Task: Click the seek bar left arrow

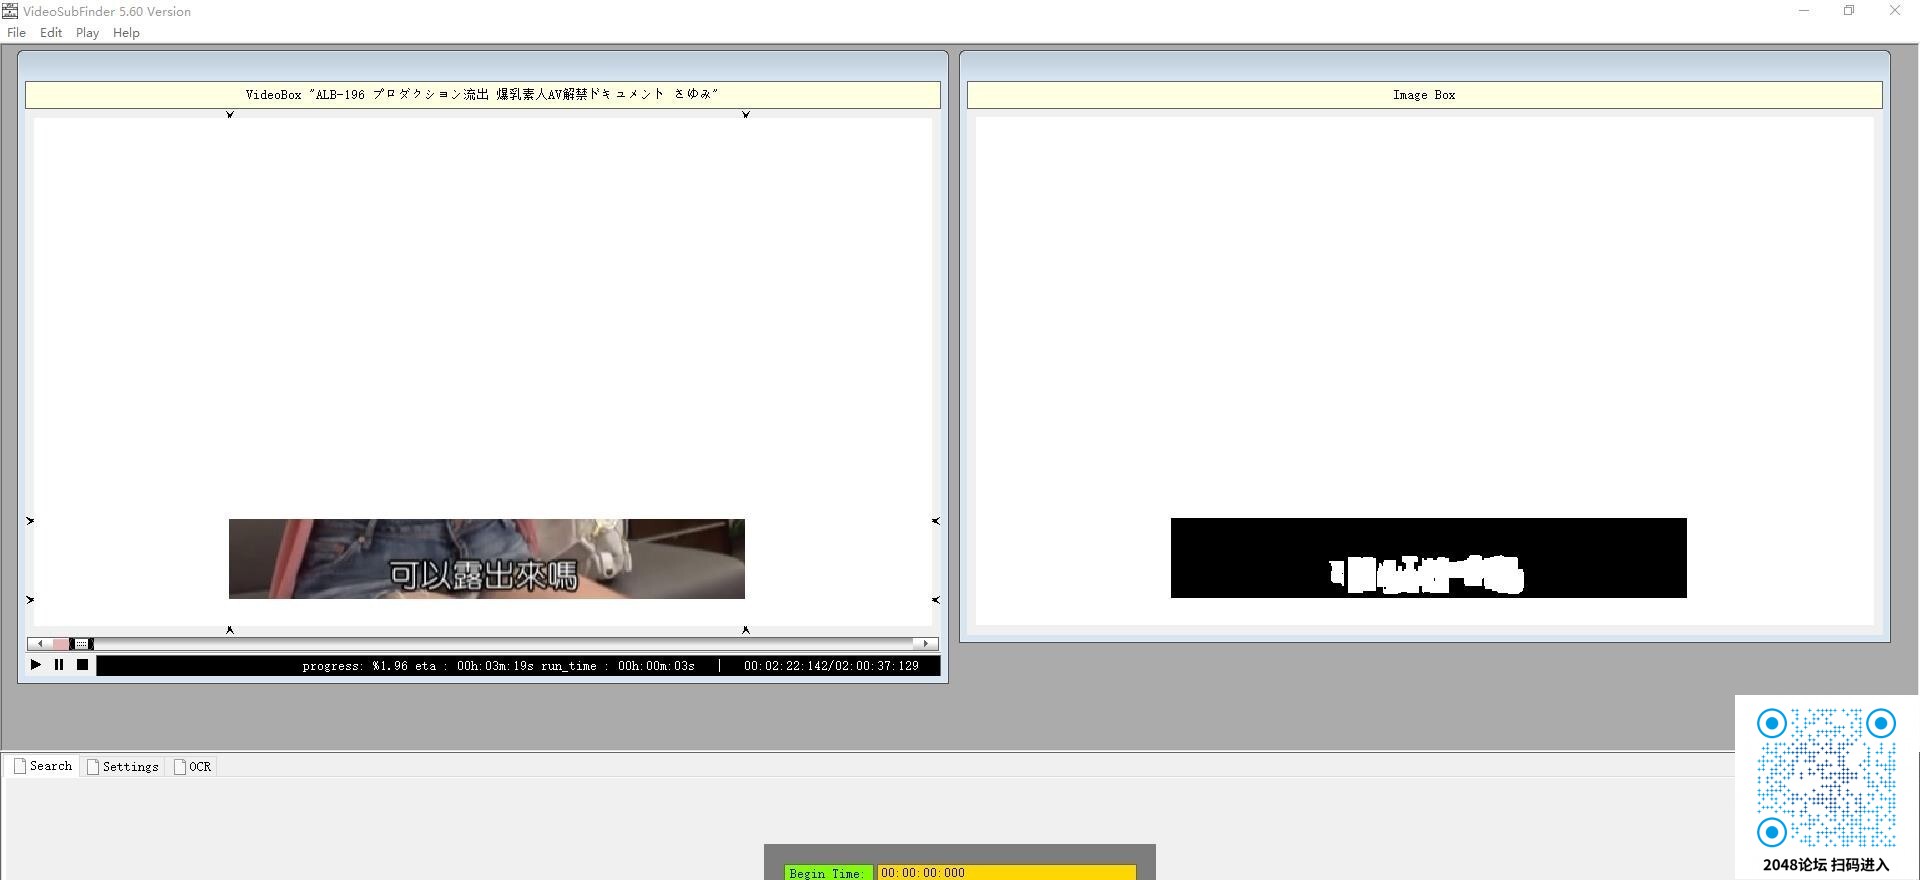Action: pyautogui.click(x=39, y=644)
